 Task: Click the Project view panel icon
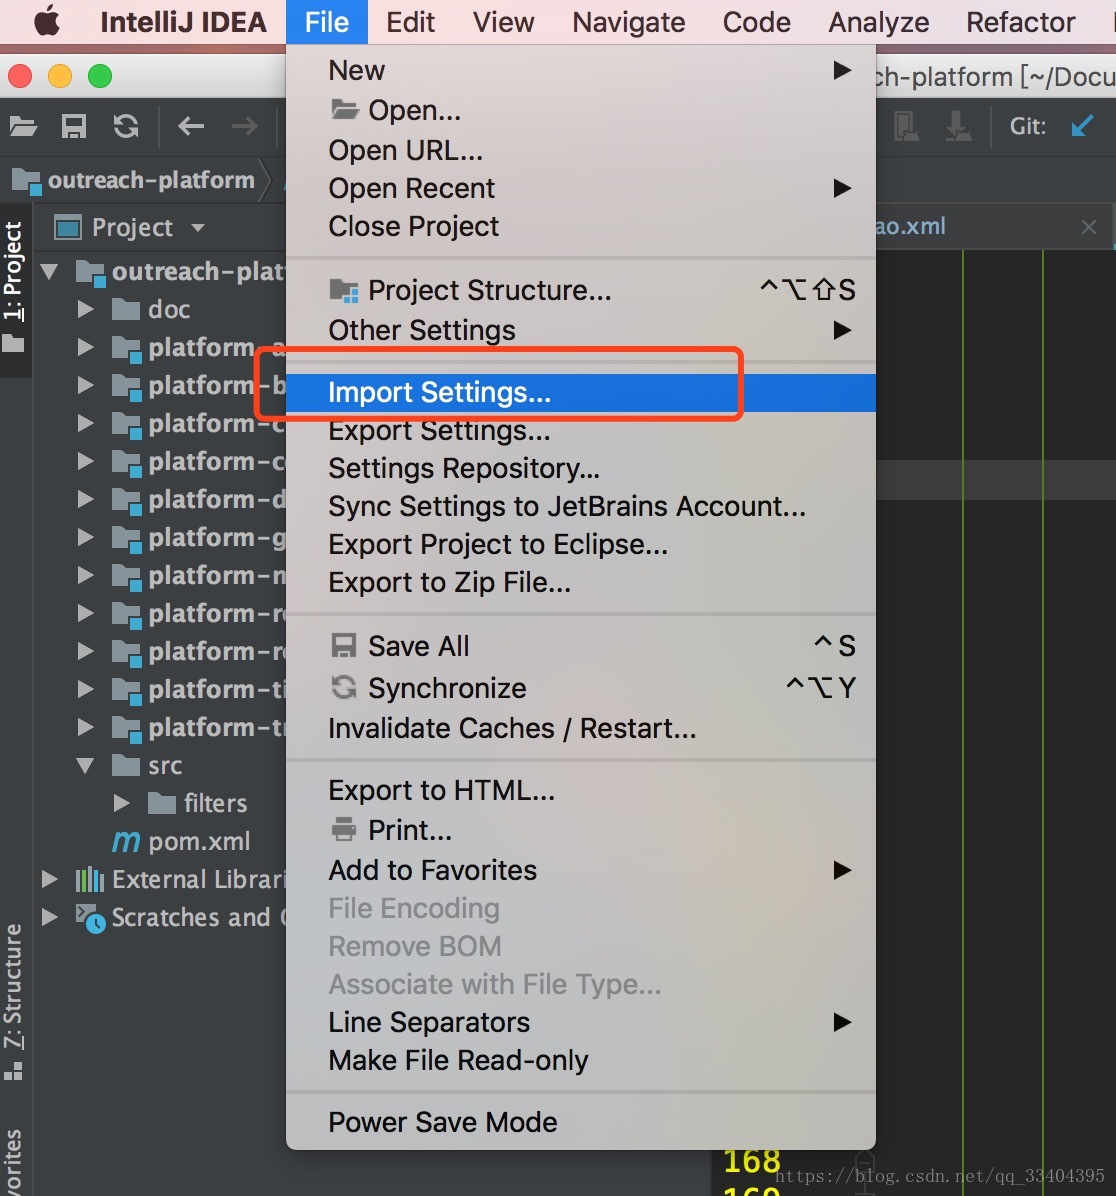67,227
